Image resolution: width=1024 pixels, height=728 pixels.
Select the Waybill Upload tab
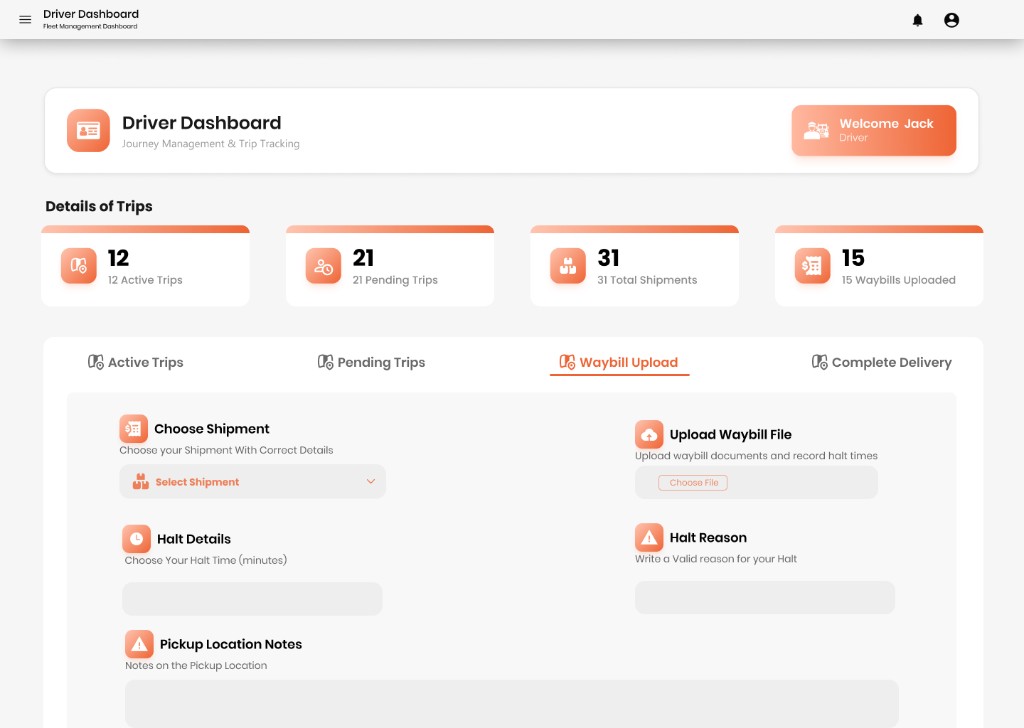619,362
